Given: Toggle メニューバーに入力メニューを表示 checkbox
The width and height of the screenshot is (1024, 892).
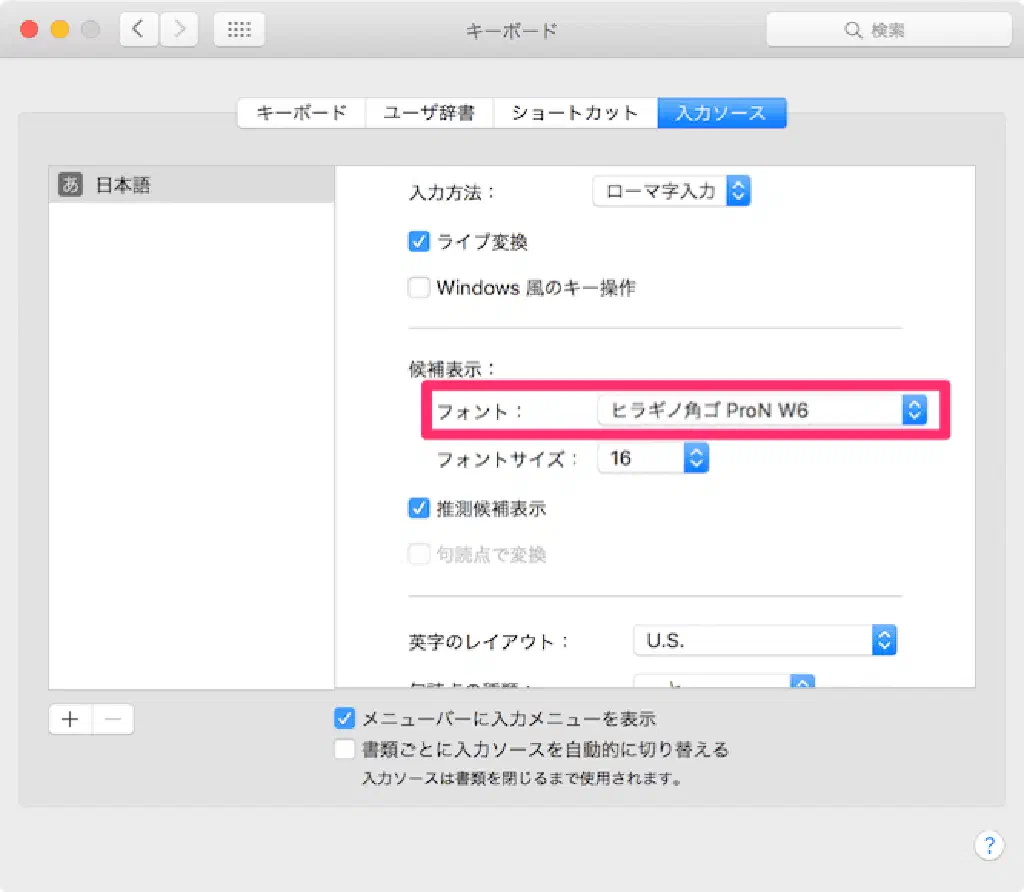Looking at the screenshot, I should pyautogui.click(x=345, y=718).
